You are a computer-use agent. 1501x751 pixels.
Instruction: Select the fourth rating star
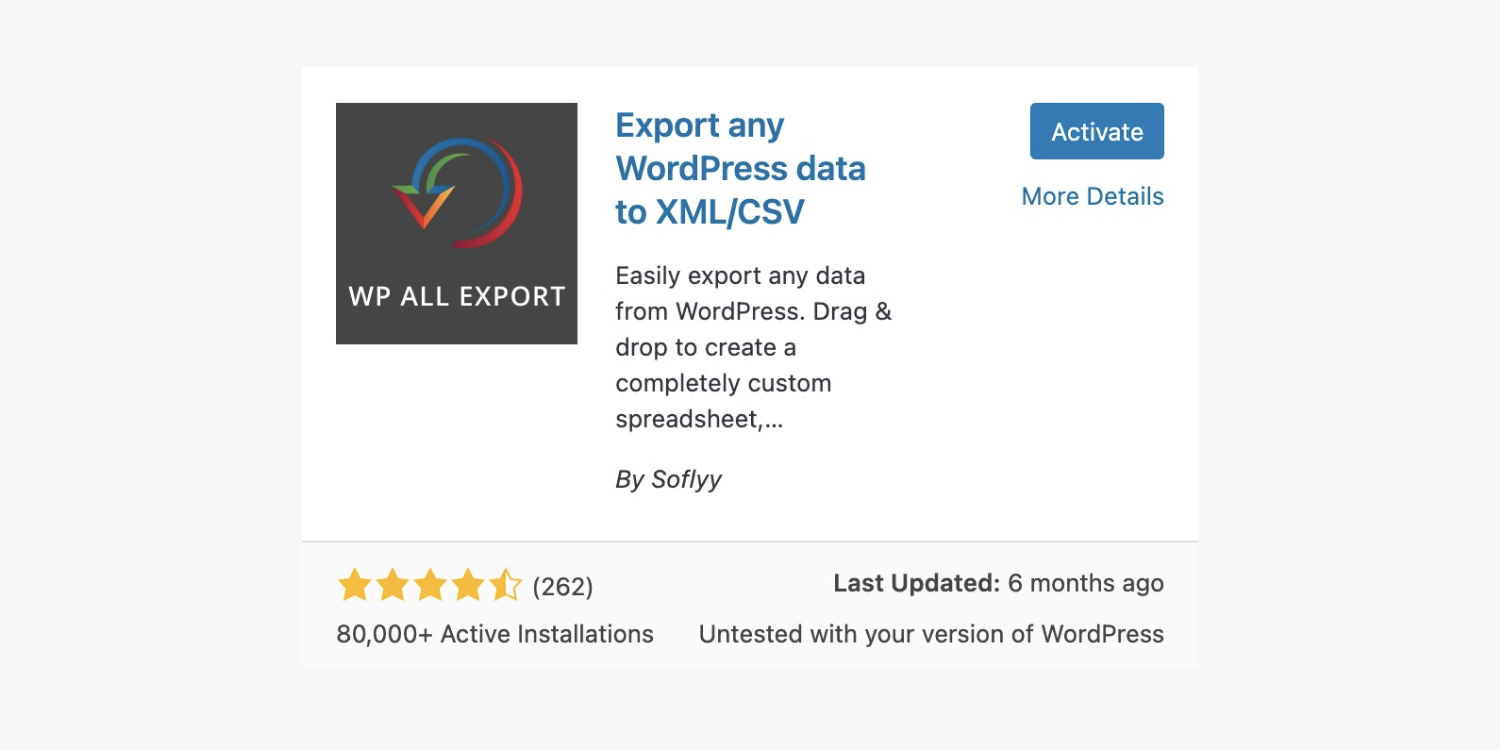pos(467,585)
